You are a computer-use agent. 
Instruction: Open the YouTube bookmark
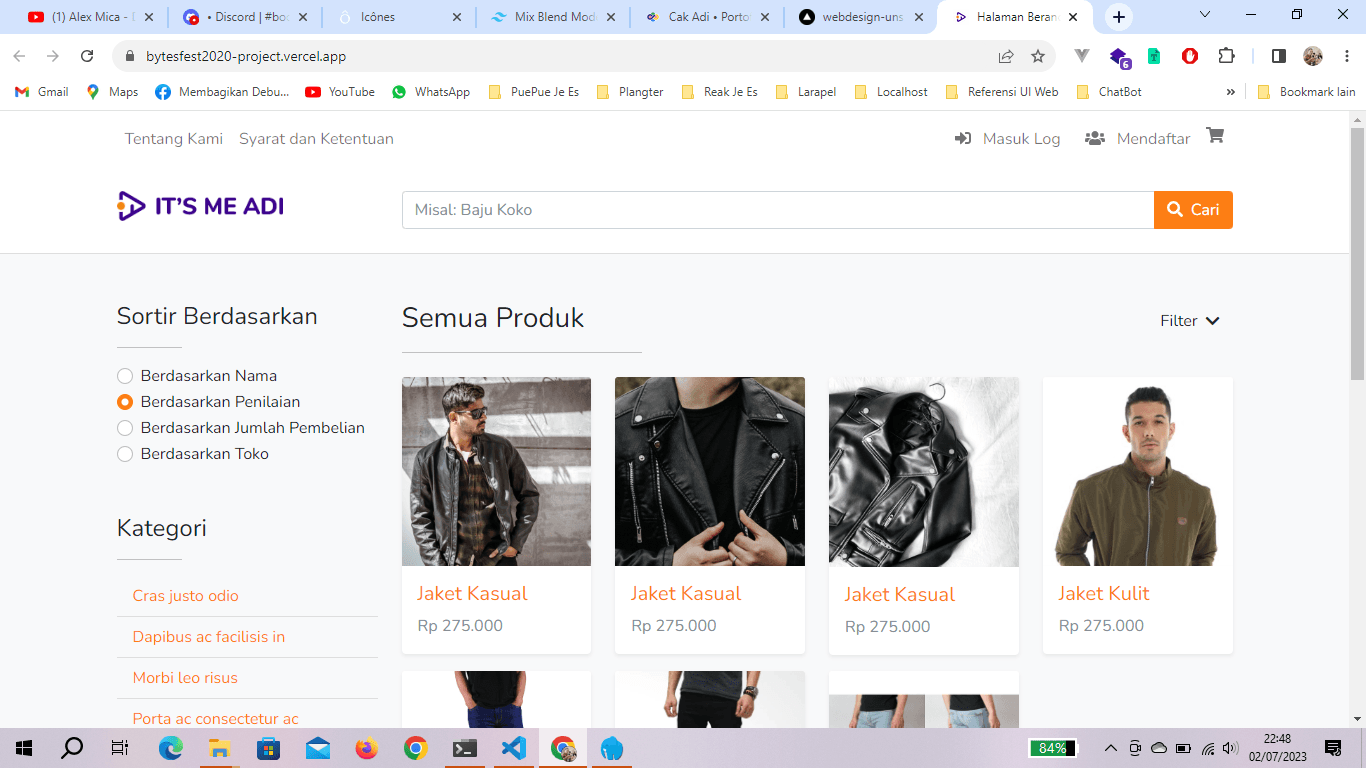(340, 92)
